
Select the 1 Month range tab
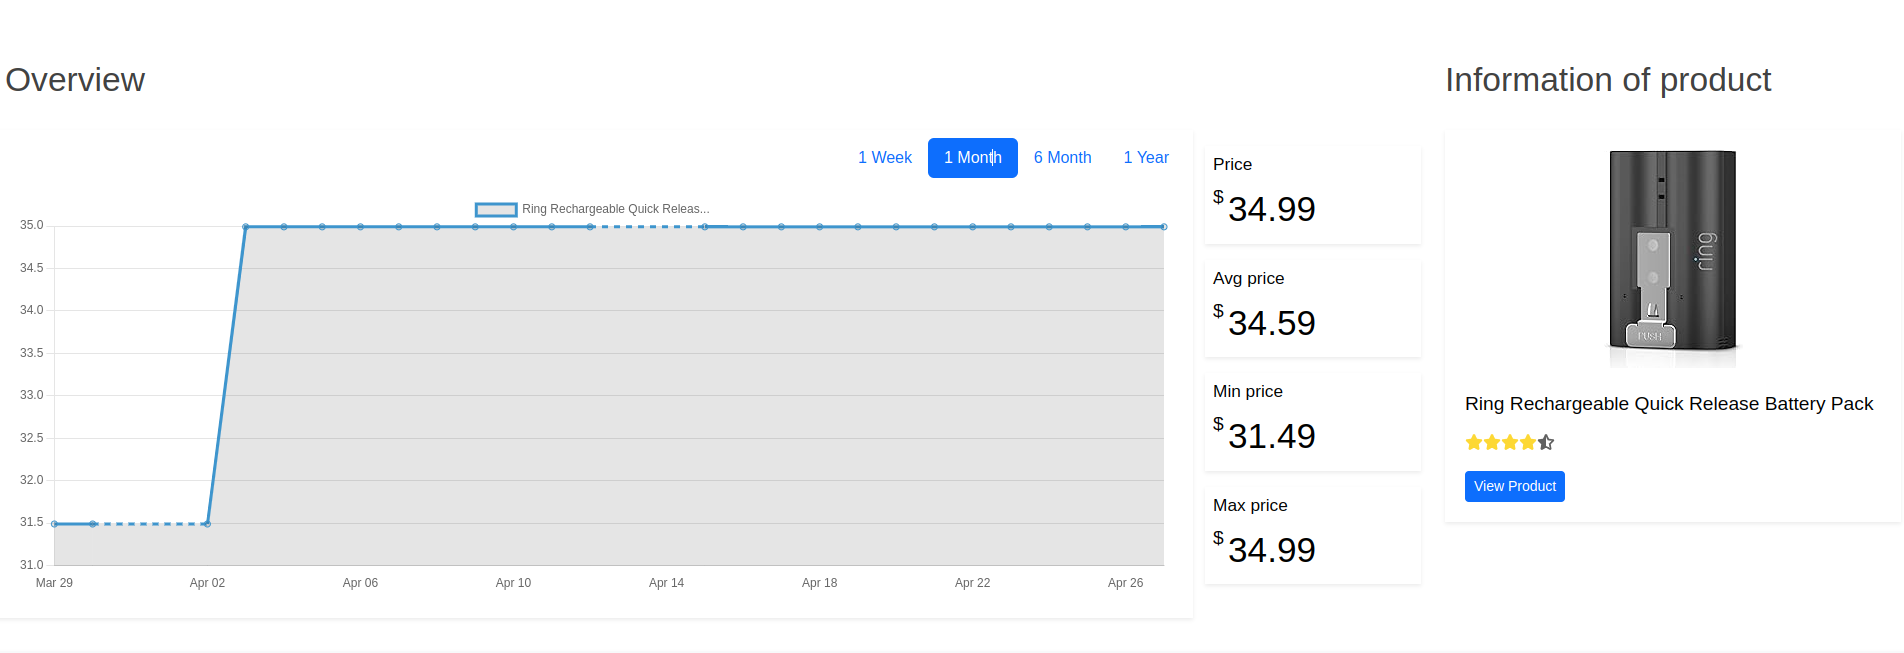(972, 158)
